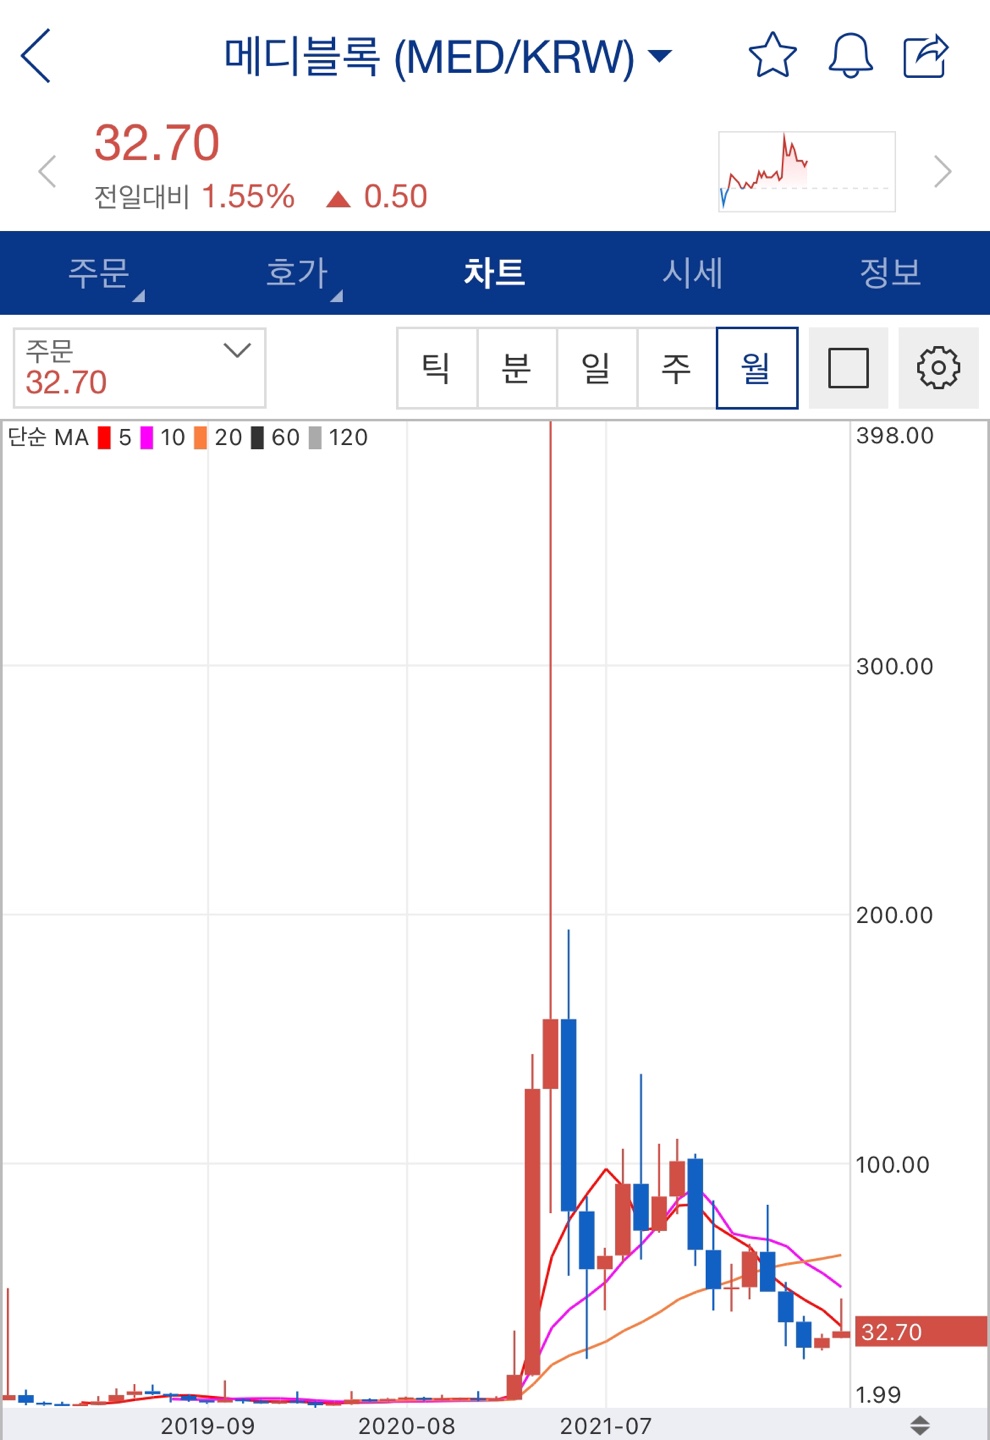
Task: Click the chart resize handle arrows icon
Action: 920,1425
